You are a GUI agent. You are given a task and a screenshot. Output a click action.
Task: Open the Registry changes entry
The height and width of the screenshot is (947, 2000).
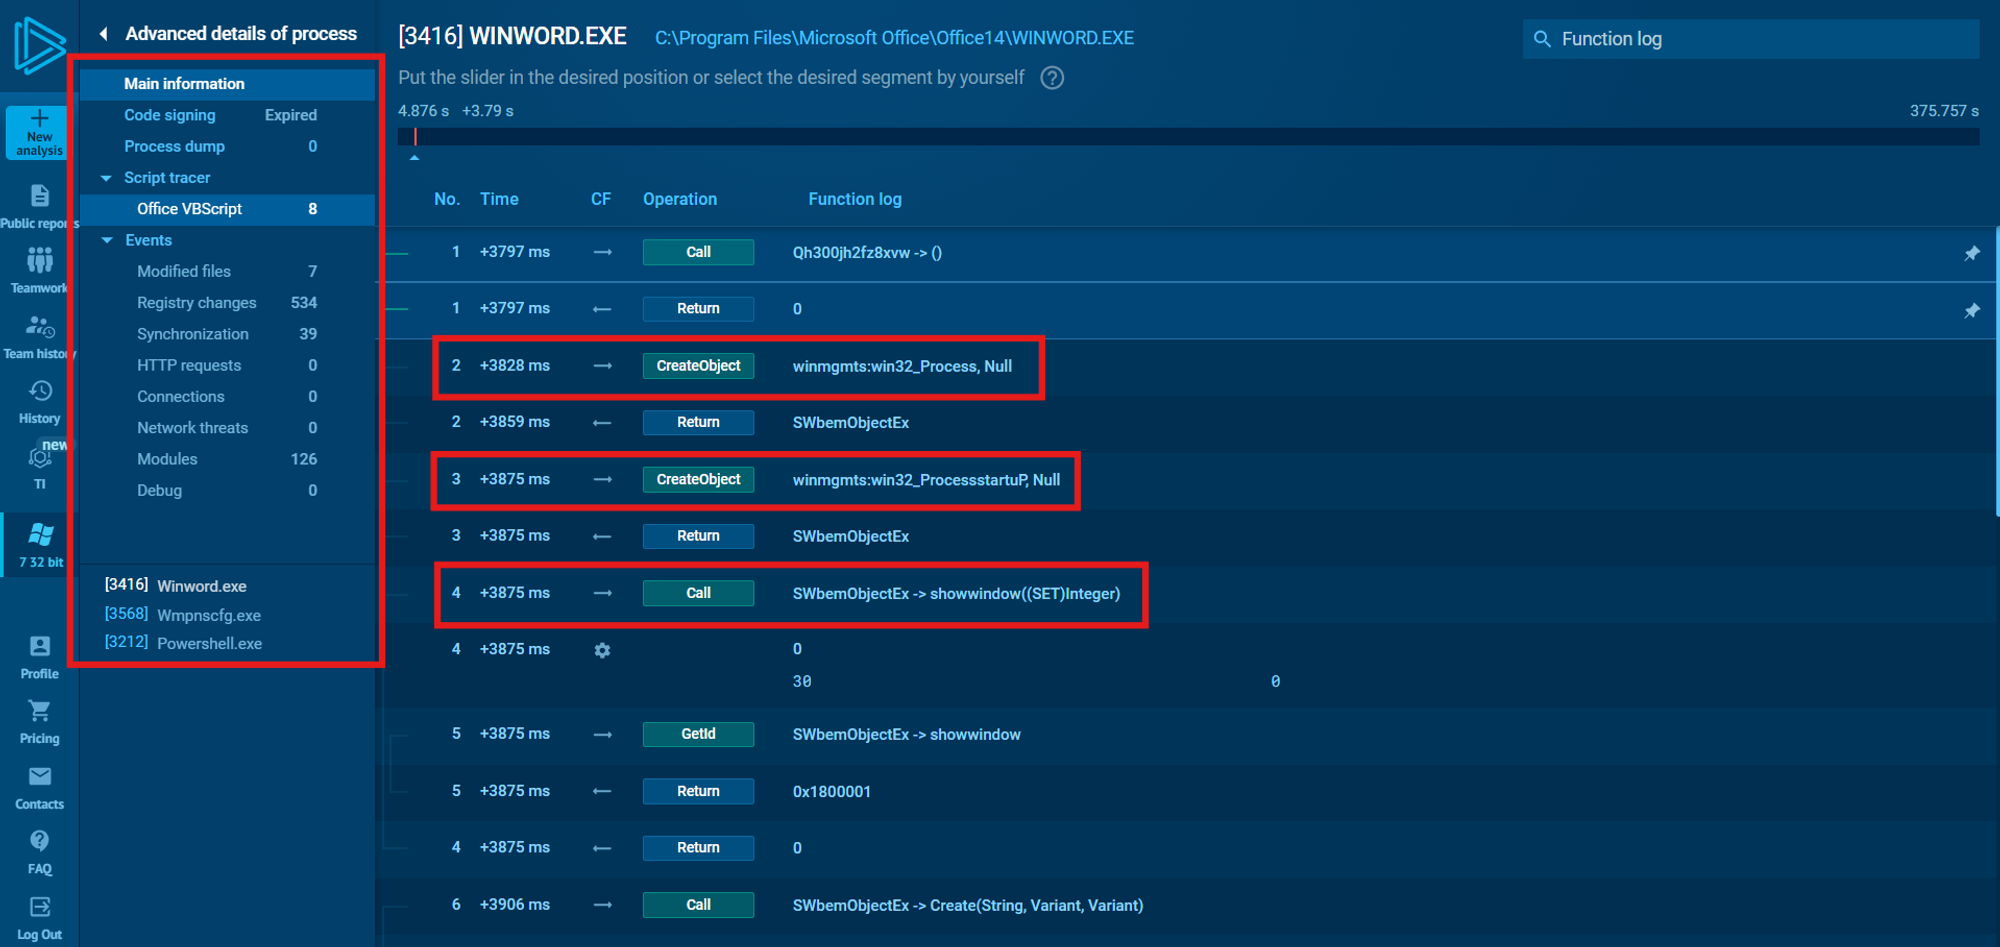196,303
